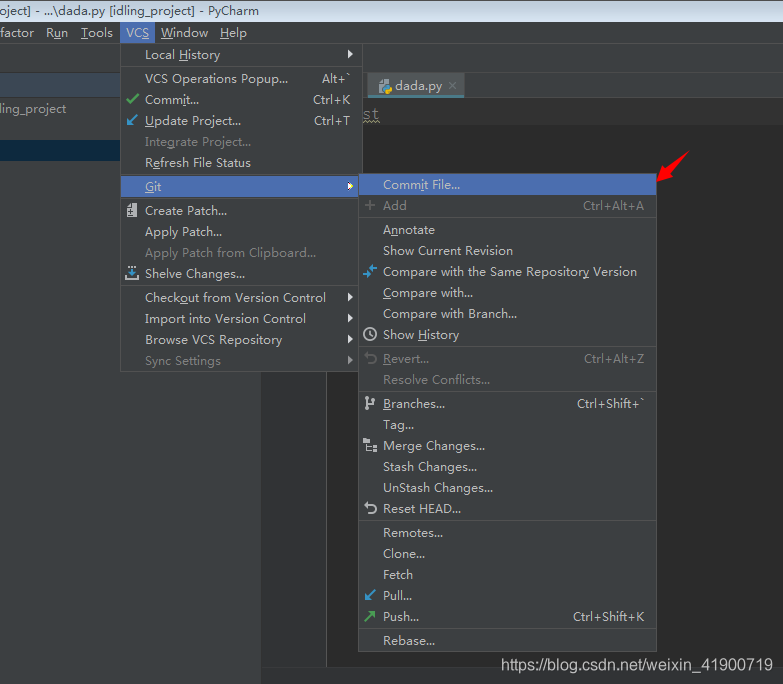This screenshot has width=783, height=684.
Task: Click Refresh File Status
Action: pos(241,163)
